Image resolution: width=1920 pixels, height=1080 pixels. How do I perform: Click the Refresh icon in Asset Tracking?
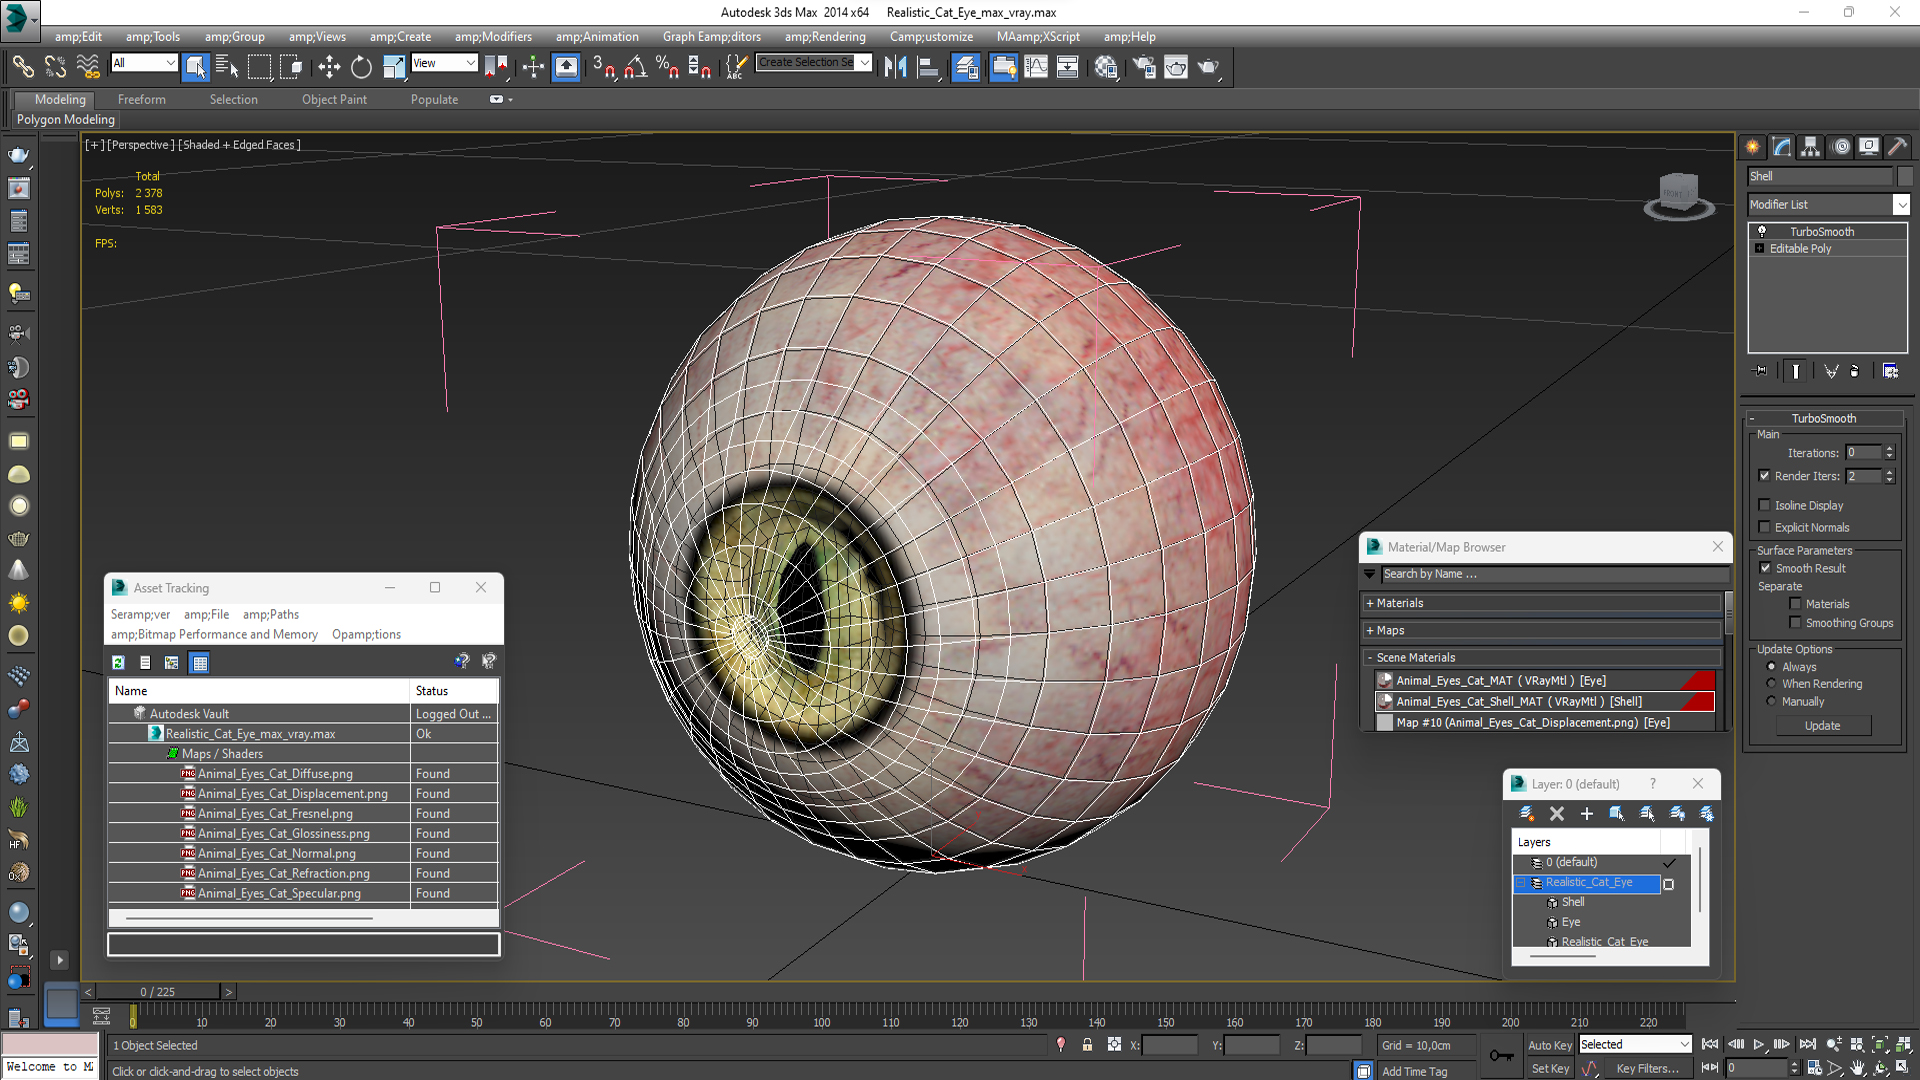tap(118, 662)
